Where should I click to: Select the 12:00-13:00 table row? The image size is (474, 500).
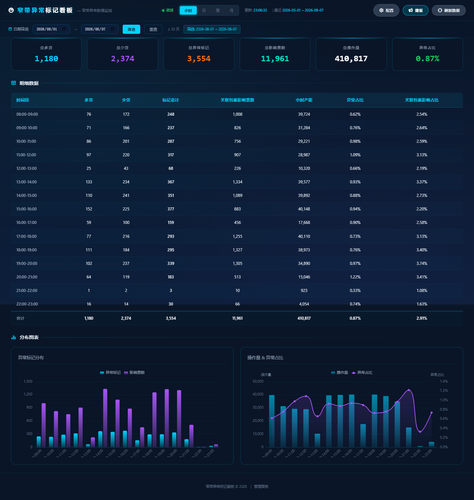coord(237,168)
